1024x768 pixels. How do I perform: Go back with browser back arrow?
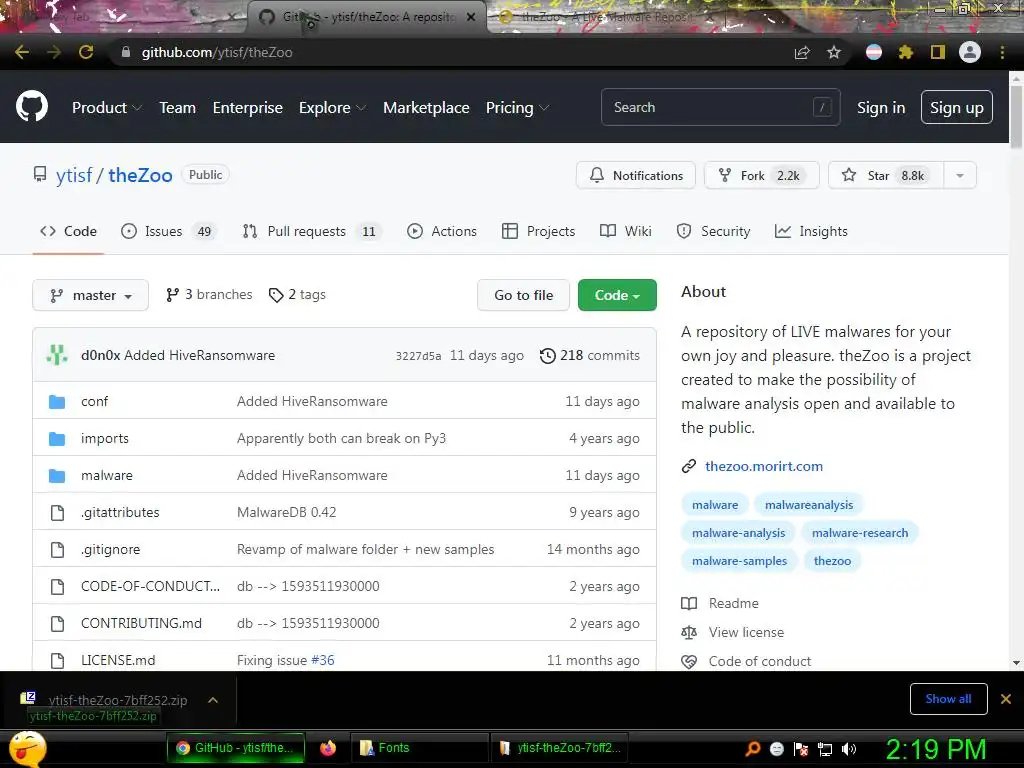tap(22, 52)
